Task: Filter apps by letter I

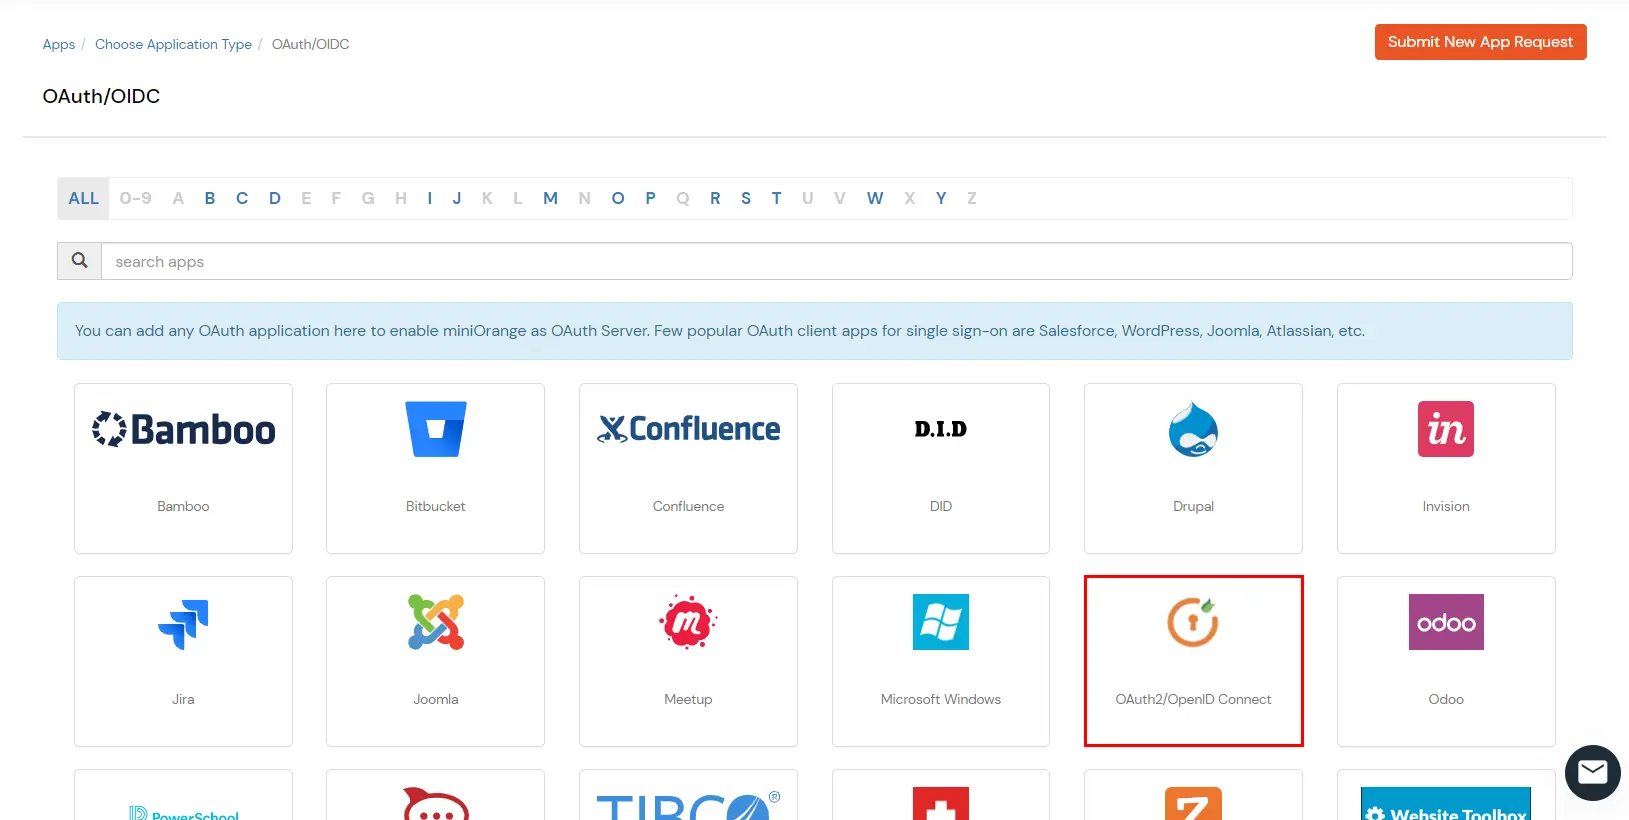Action: click(x=430, y=198)
